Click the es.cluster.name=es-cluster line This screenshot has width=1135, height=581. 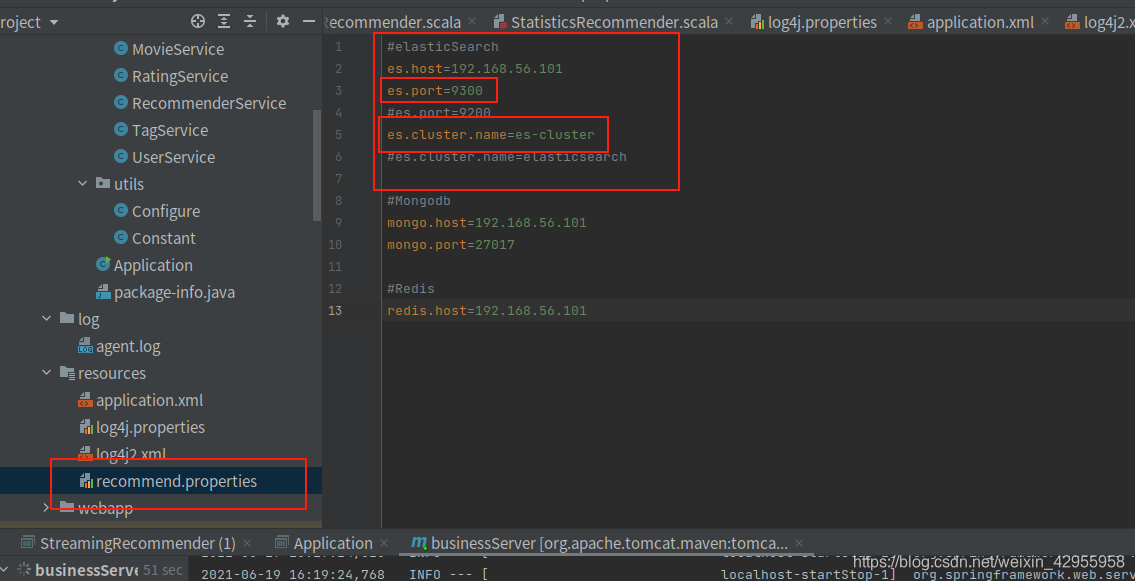coord(491,135)
